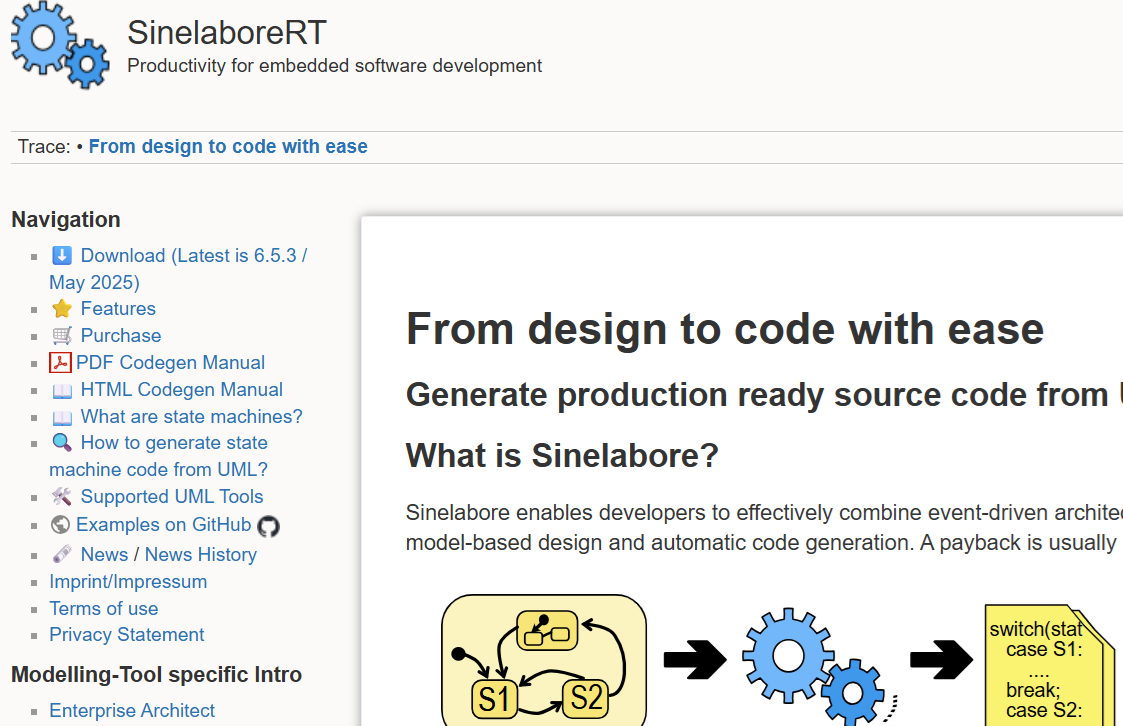Click the Generate production ready source code heading
Viewport: 1123px width, 726px height.
[x=764, y=395]
